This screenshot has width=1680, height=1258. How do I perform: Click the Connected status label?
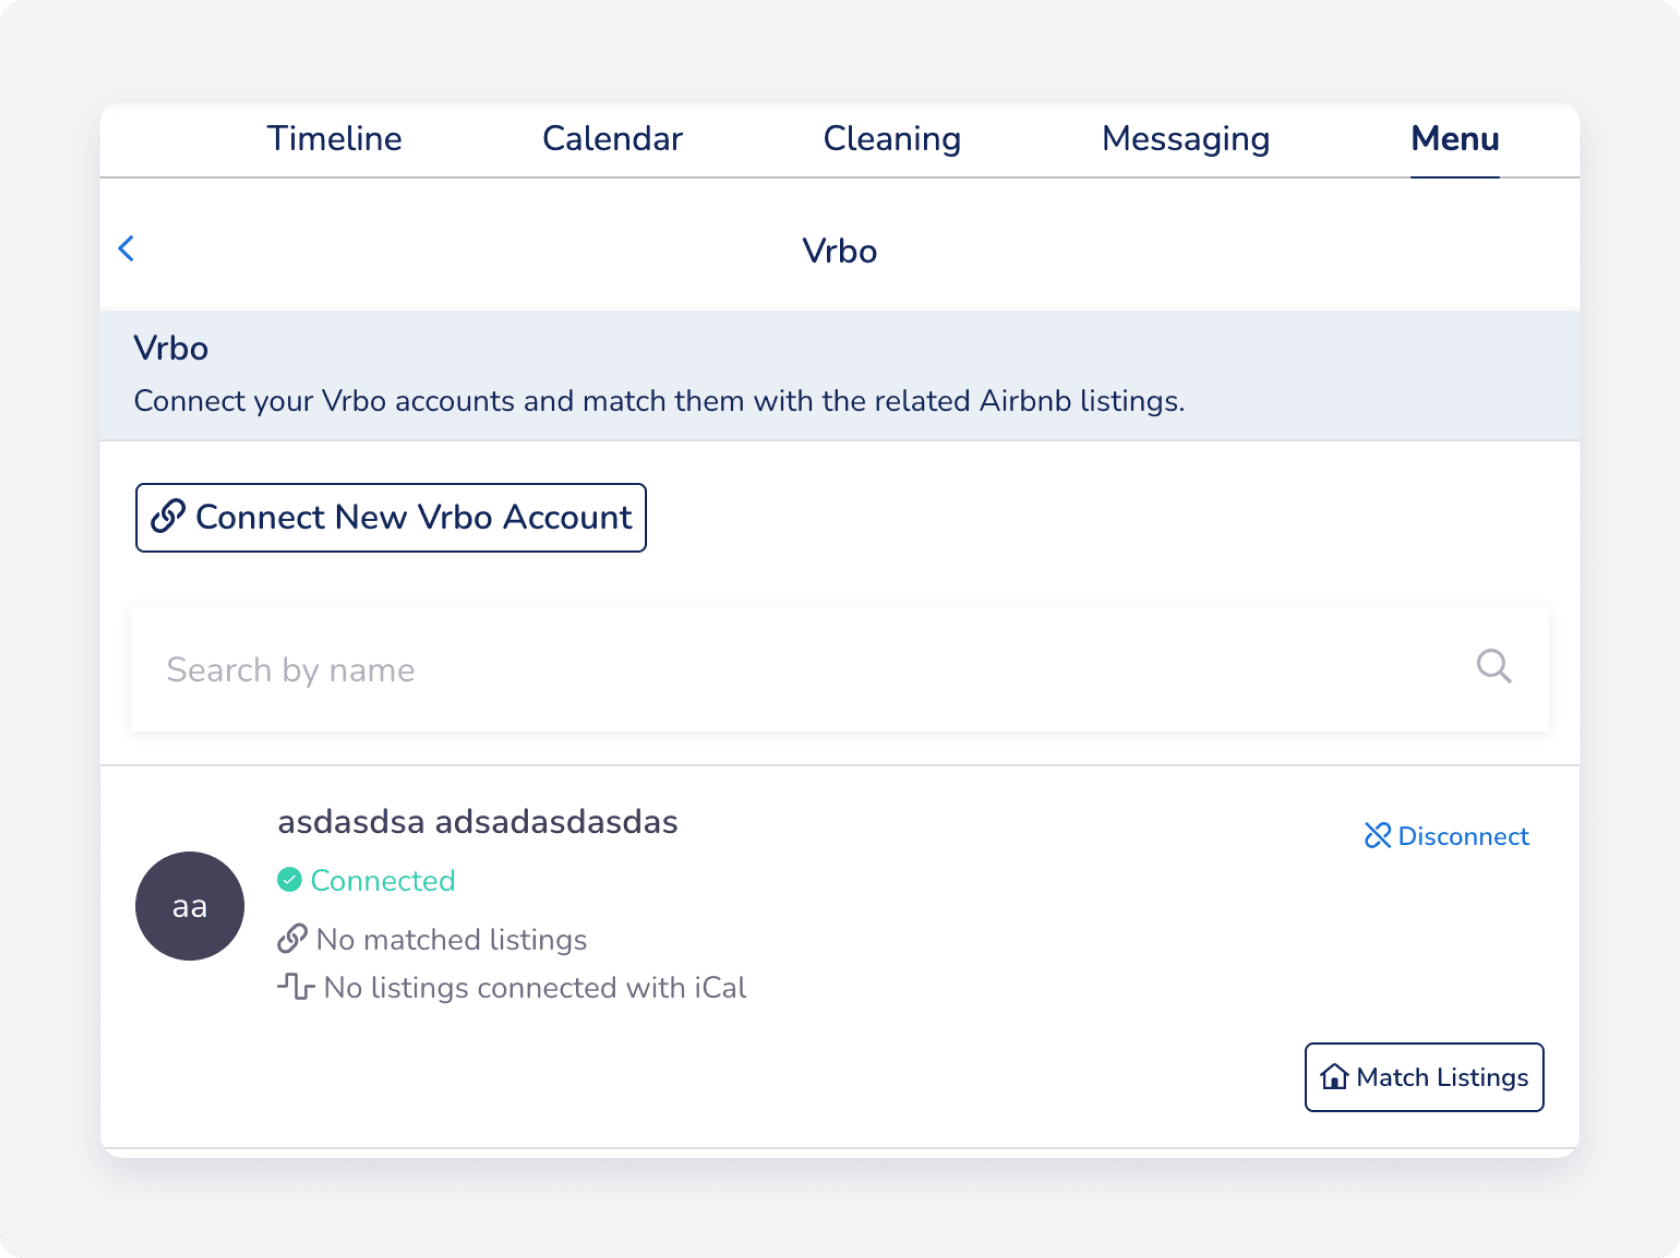pos(383,880)
